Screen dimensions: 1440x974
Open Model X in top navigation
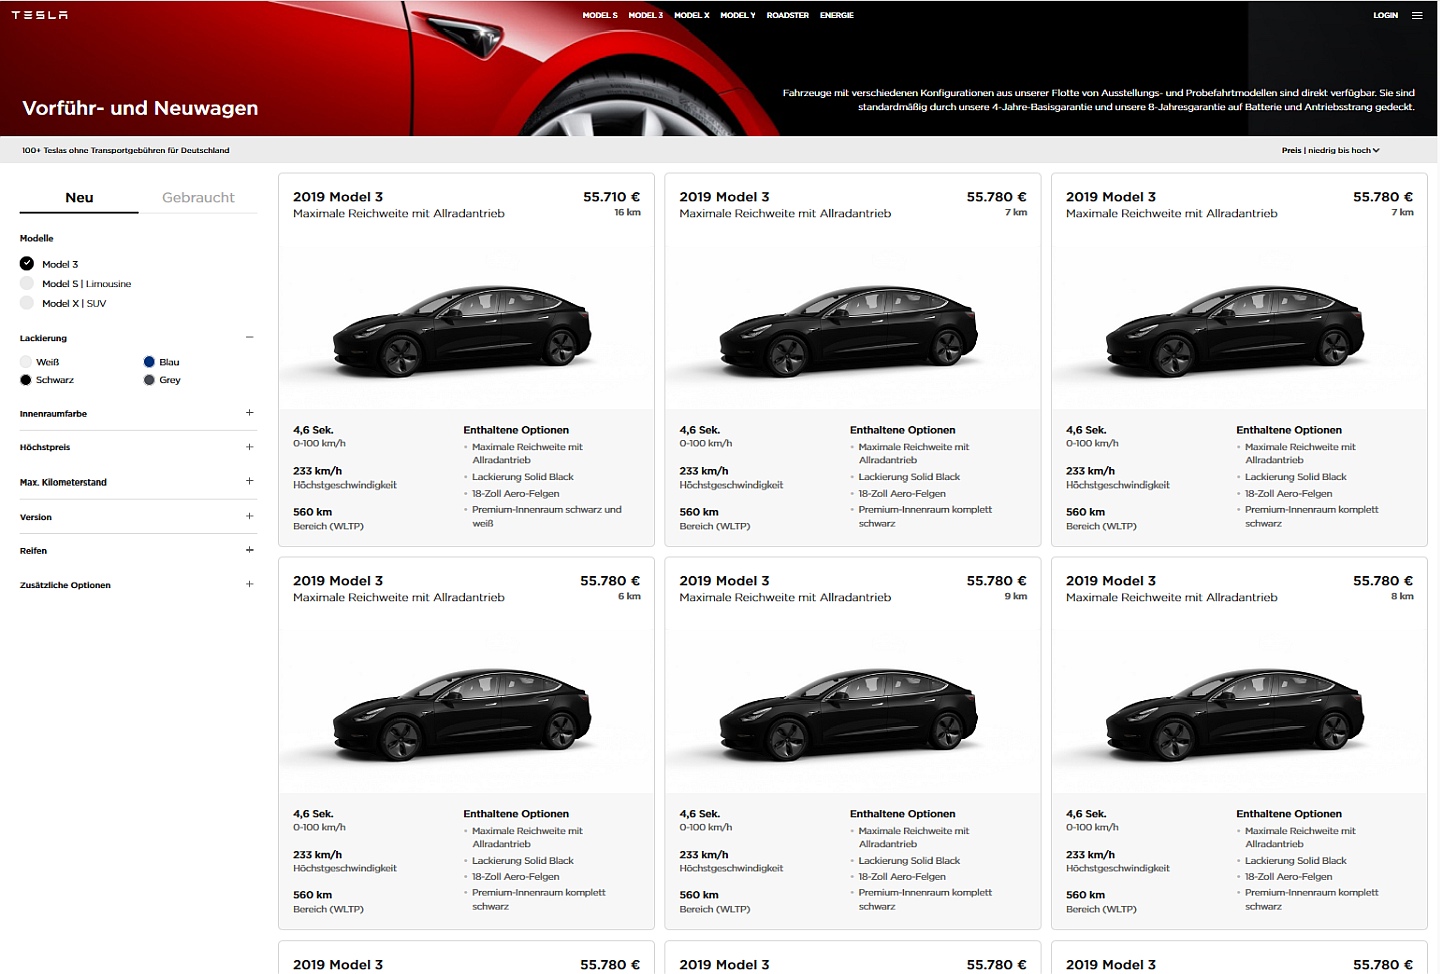(692, 15)
